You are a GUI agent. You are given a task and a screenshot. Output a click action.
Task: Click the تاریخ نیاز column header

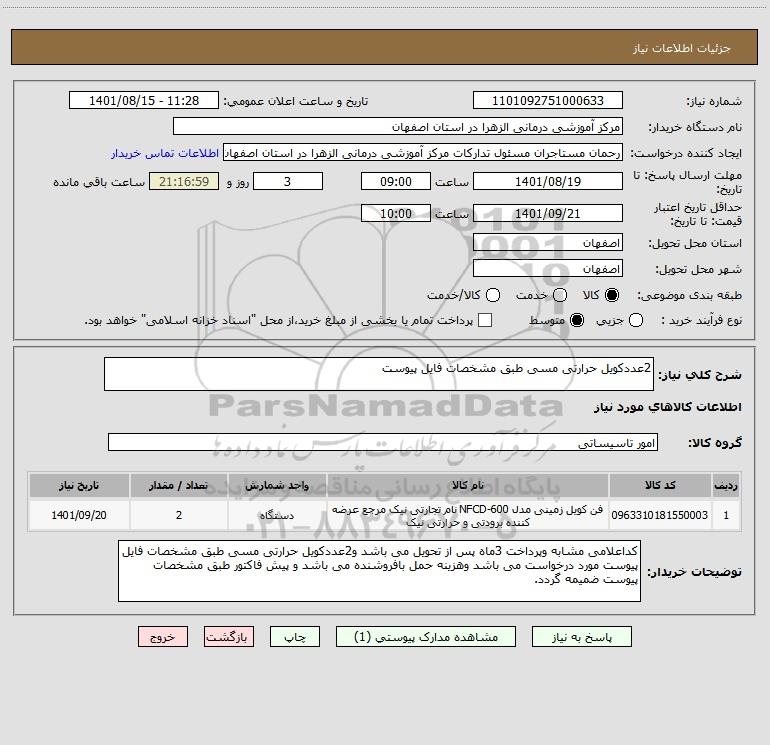(x=79, y=485)
